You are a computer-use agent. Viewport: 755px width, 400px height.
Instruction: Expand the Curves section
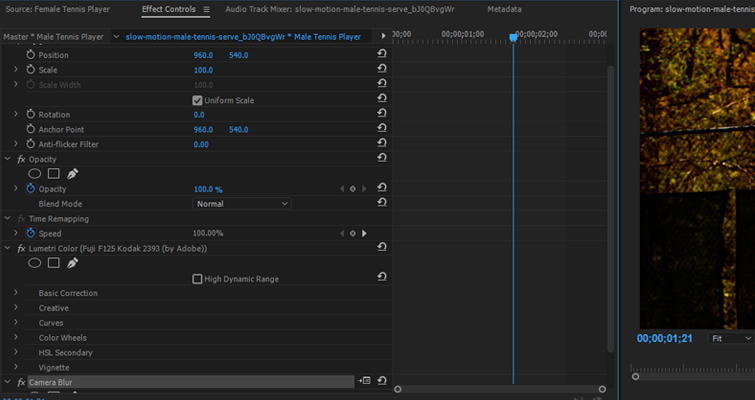pyautogui.click(x=15, y=323)
